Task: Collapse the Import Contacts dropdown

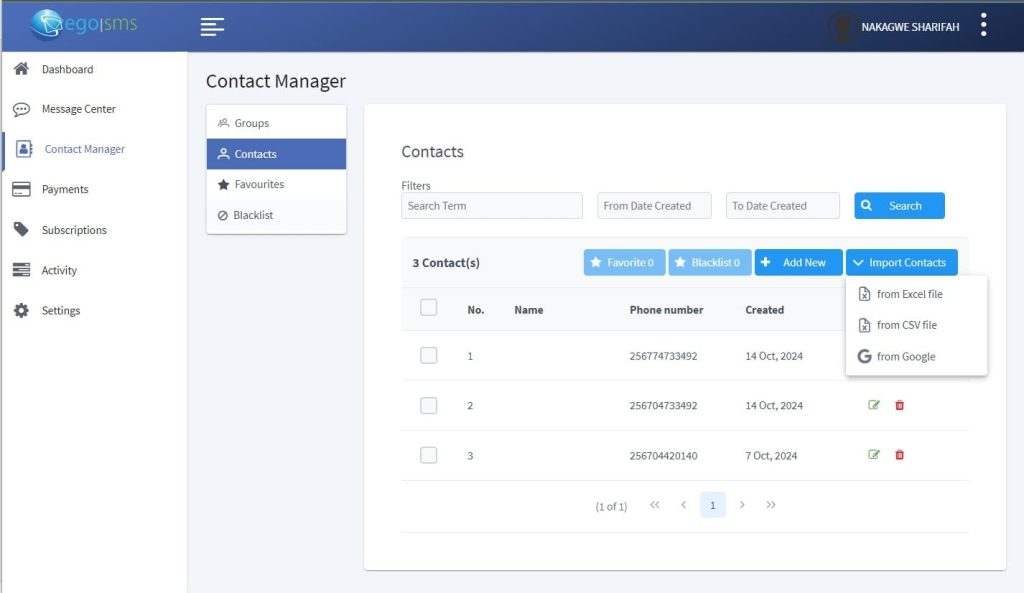Action: click(901, 263)
